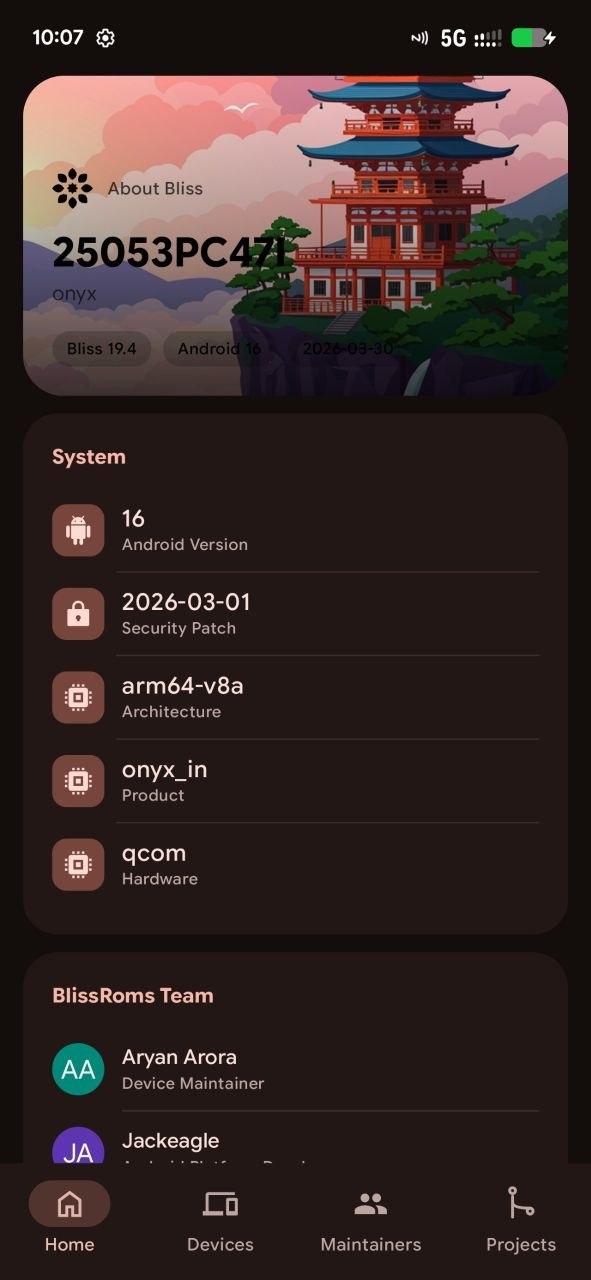
Task: Tap the Security Patch lock icon
Action: click(x=78, y=614)
